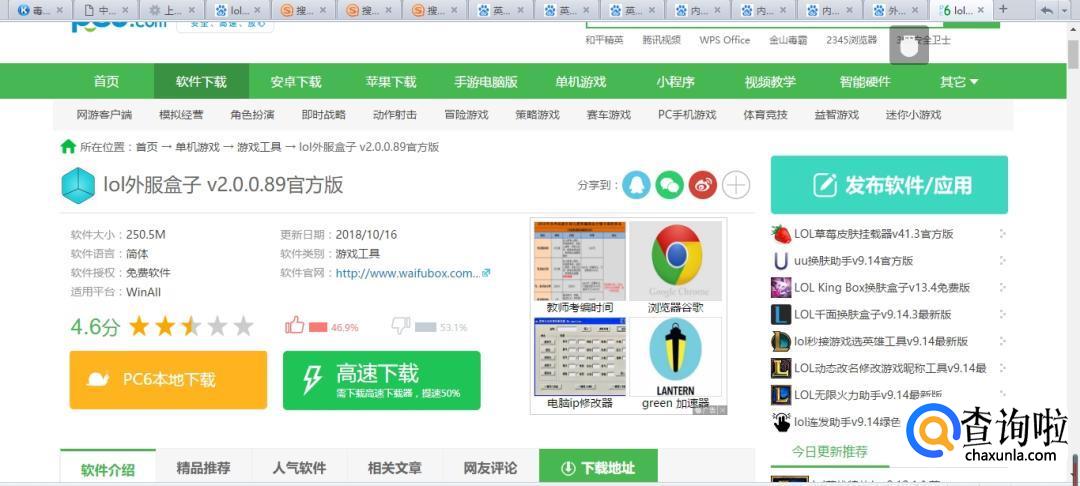Open 智能硬件 navigation item
The height and width of the screenshot is (486, 1080).
(x=865, y=82)
